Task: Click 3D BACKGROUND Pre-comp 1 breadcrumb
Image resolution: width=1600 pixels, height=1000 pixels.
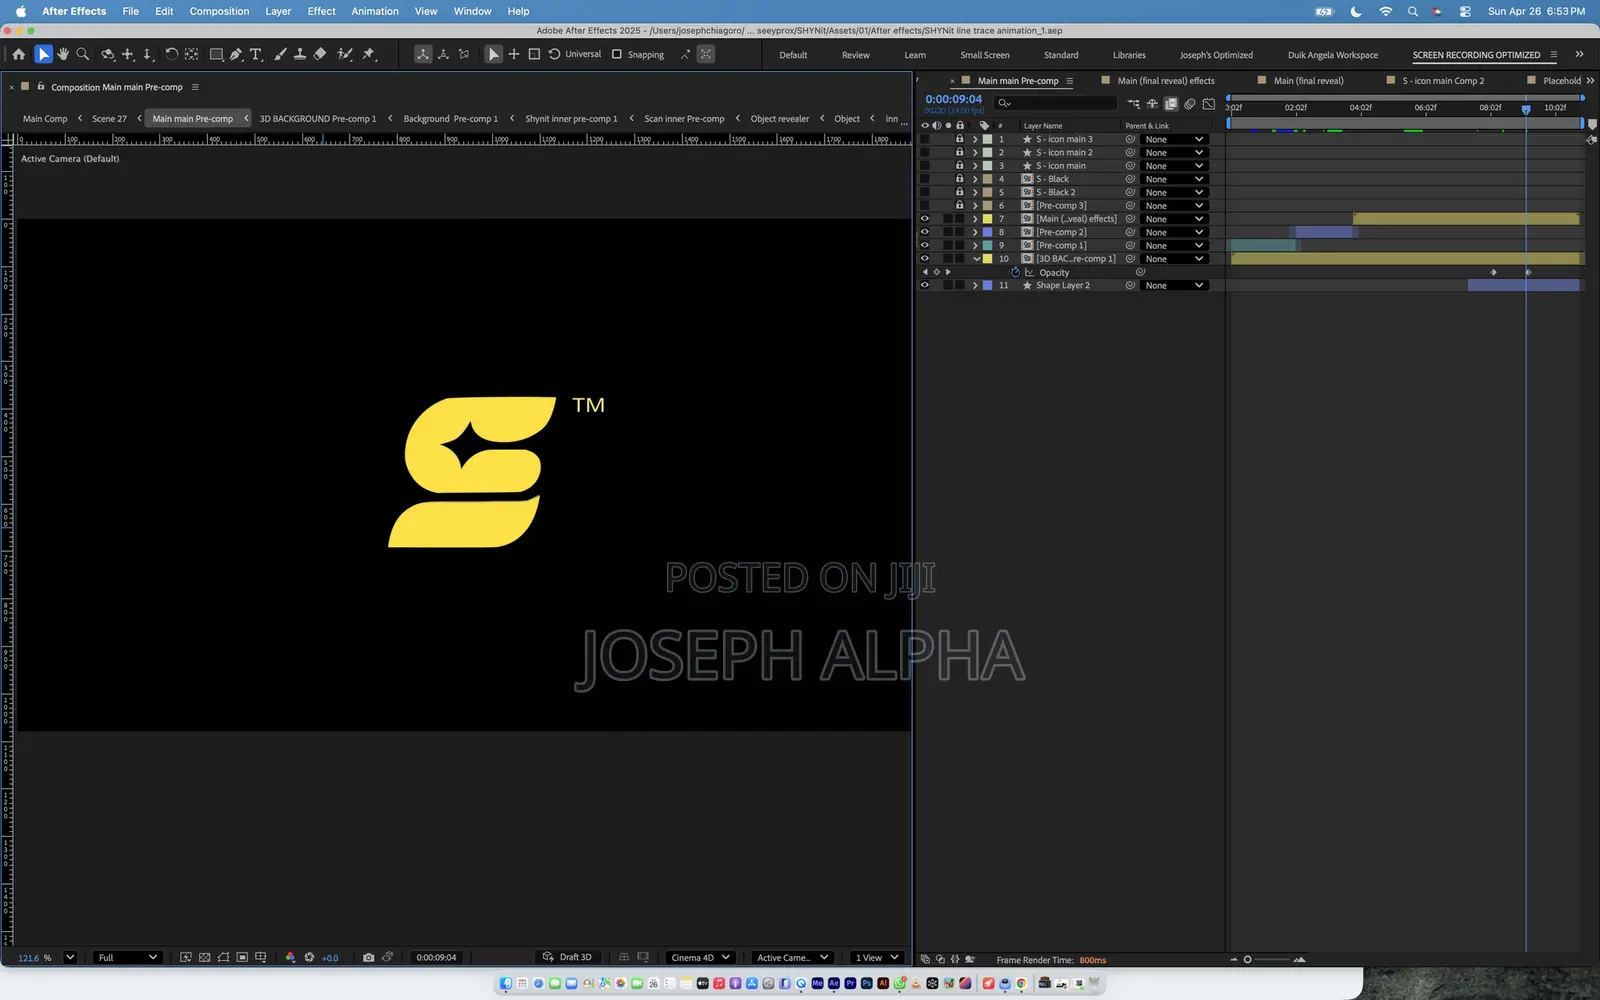Action: click(318, 119)
